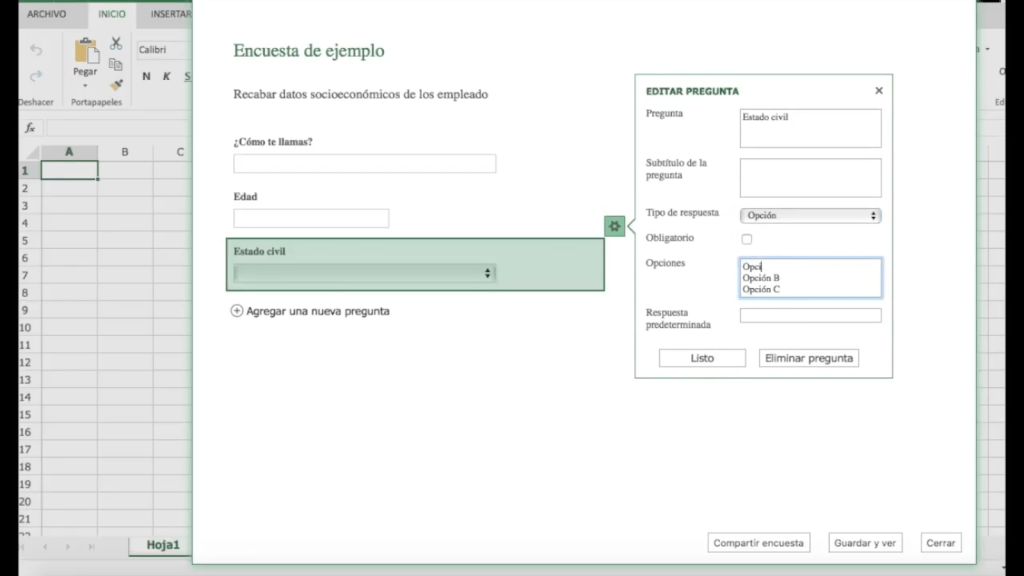The width and height of the screenshot is (1024, 576).
Task: Open the question settings gear icon
Action: 614,226
